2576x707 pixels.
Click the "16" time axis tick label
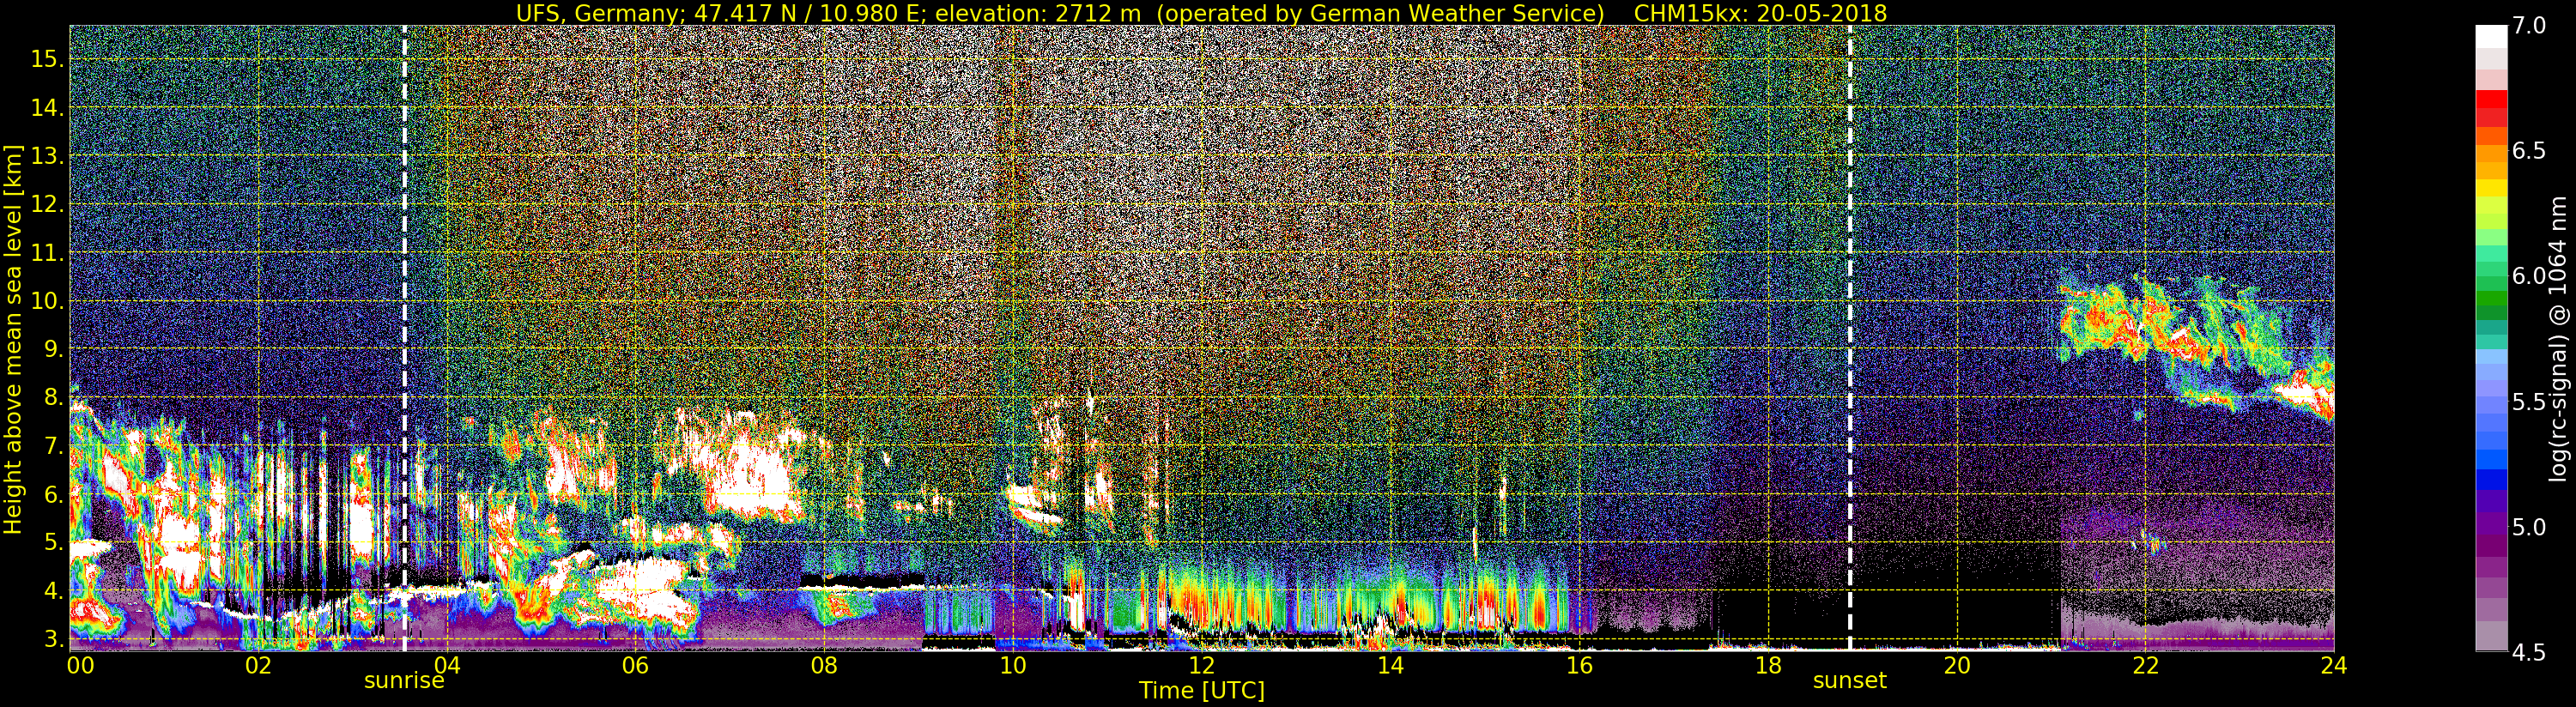coord(1579,665)
